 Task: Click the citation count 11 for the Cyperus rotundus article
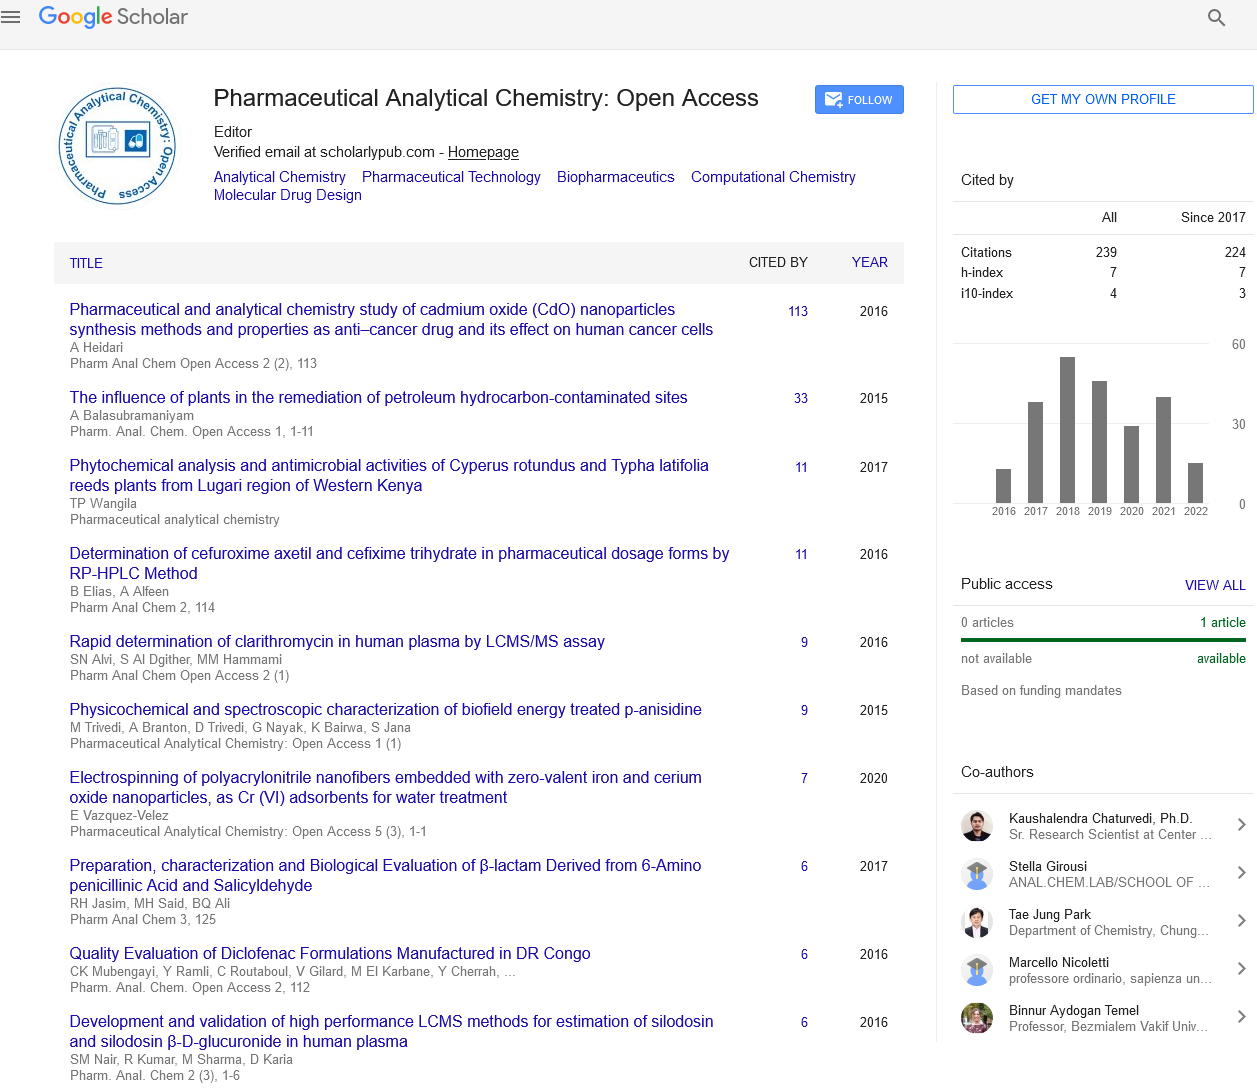(x=801, y=467)
